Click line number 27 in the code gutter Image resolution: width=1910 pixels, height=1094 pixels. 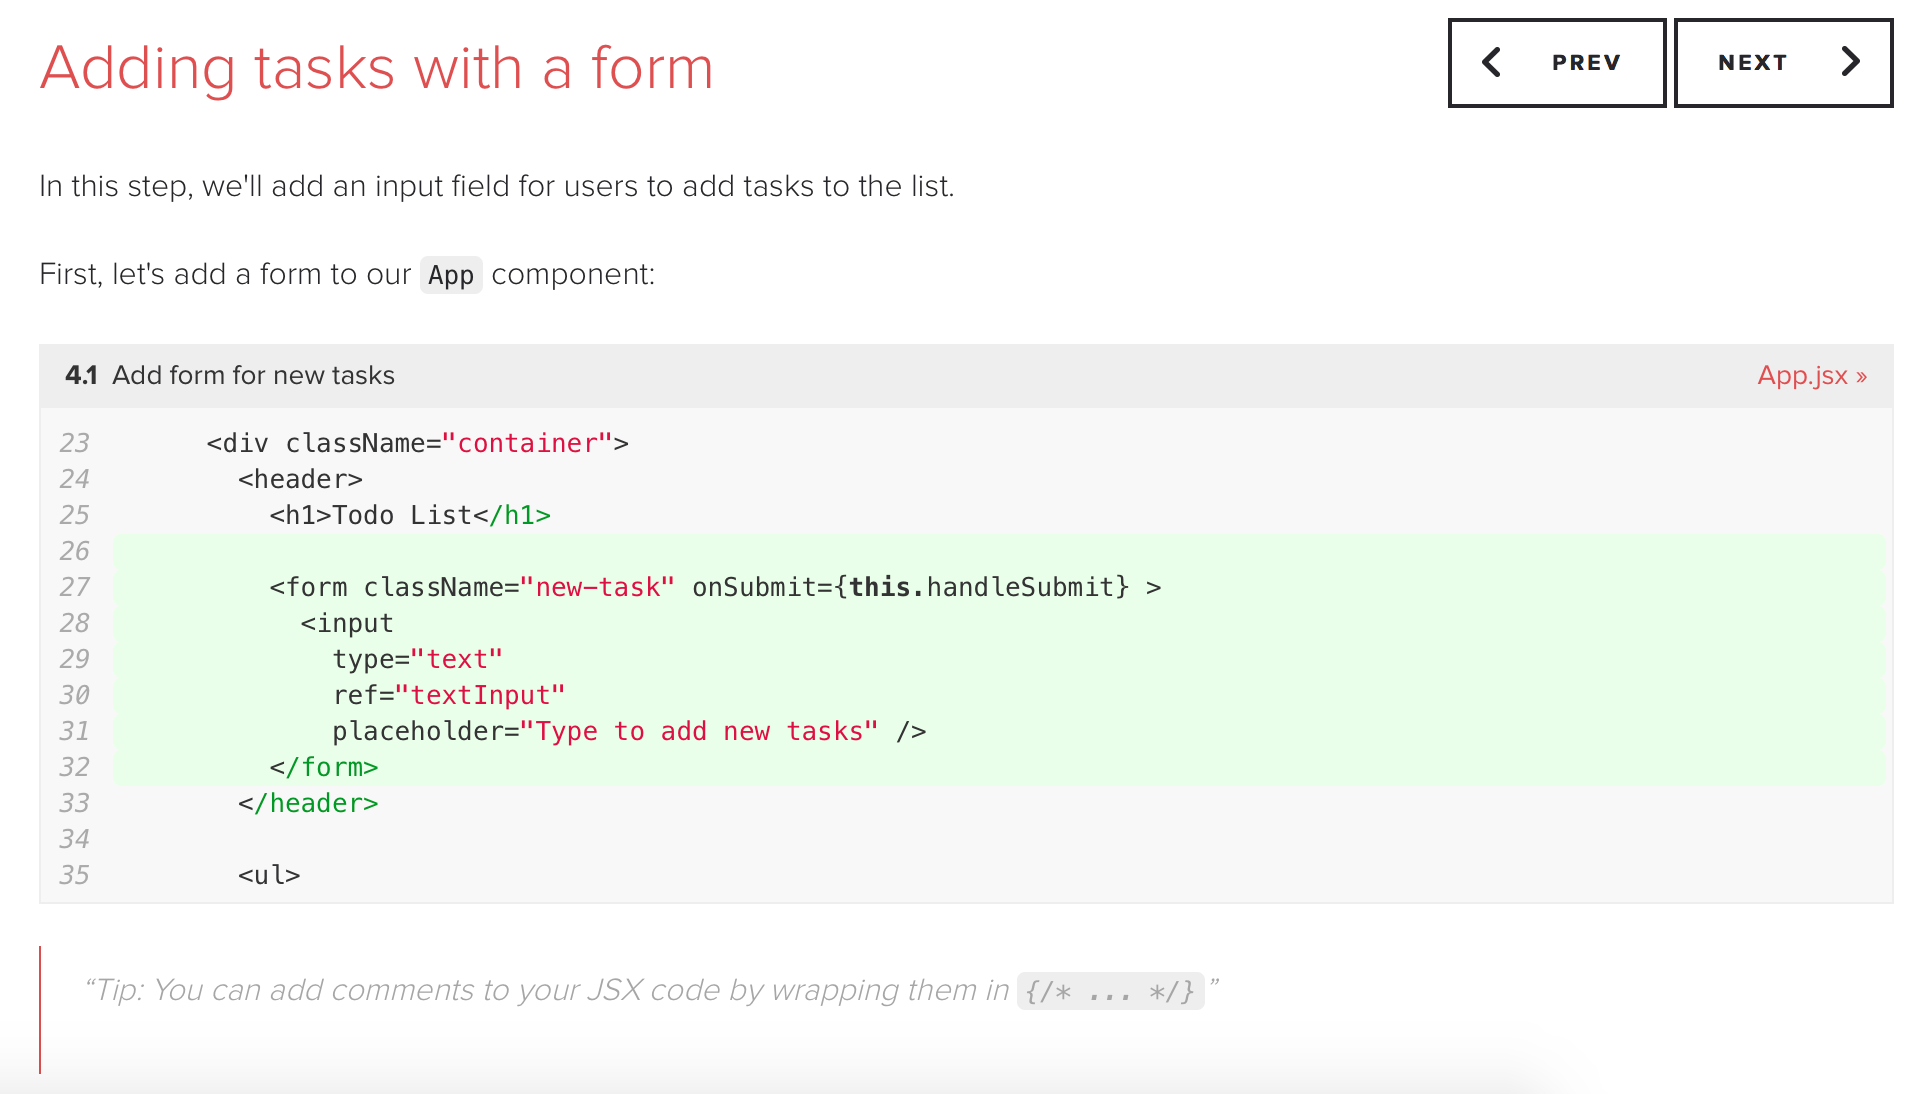[74, 587]
